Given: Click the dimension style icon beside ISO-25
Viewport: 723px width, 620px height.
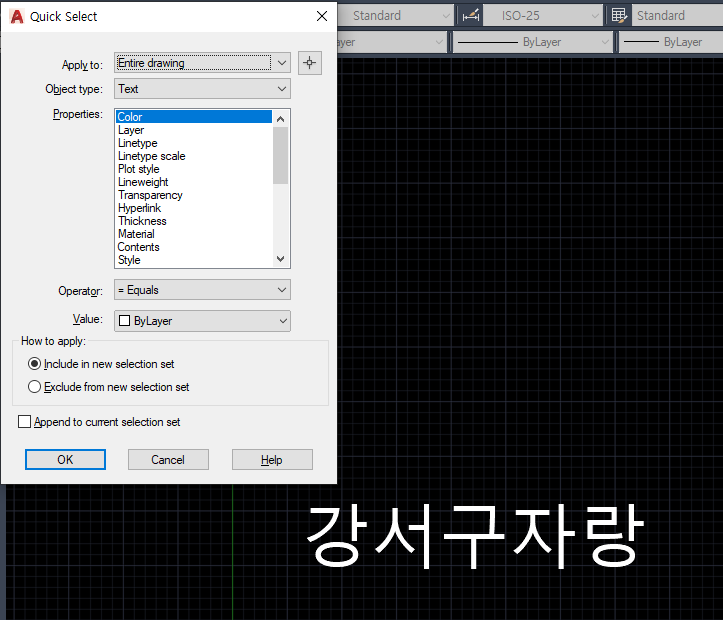Looking at the screenshot, I should pyautogui.click(x=470, y=16).
